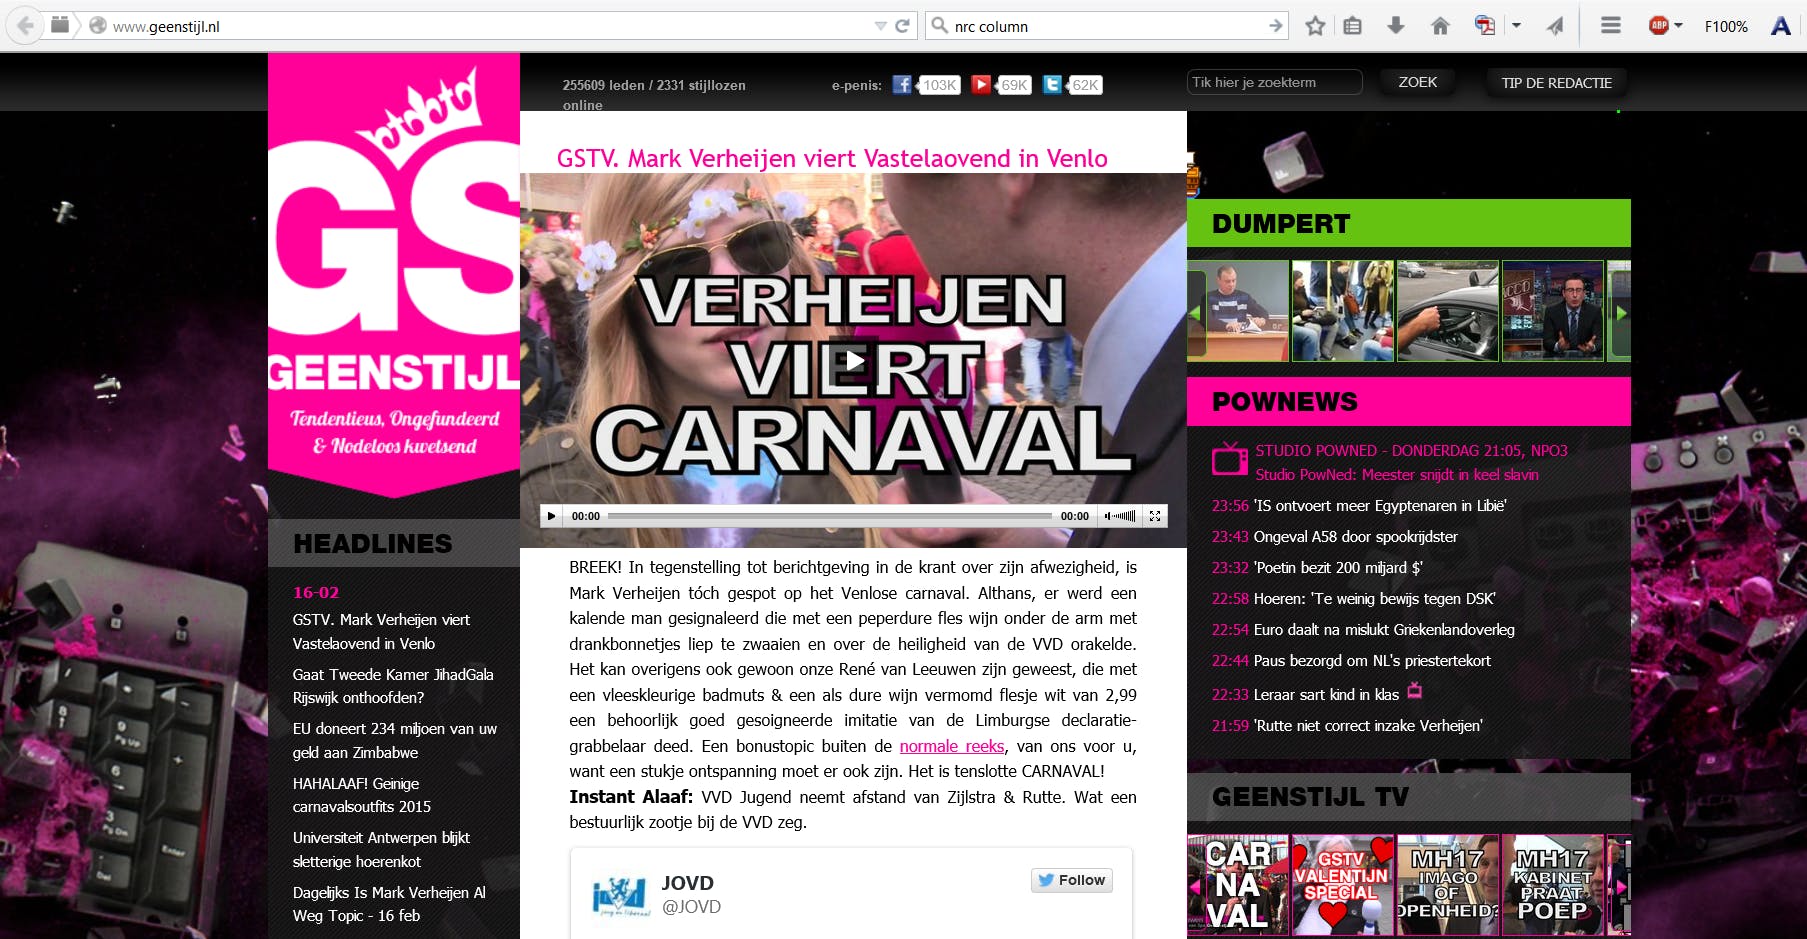This screenshot has height=939, width=1807.
Task: Open sidebar headline 'GSTV. Mark Verheijen viert Vastelaovend'
Action: (x=381, y=632)
